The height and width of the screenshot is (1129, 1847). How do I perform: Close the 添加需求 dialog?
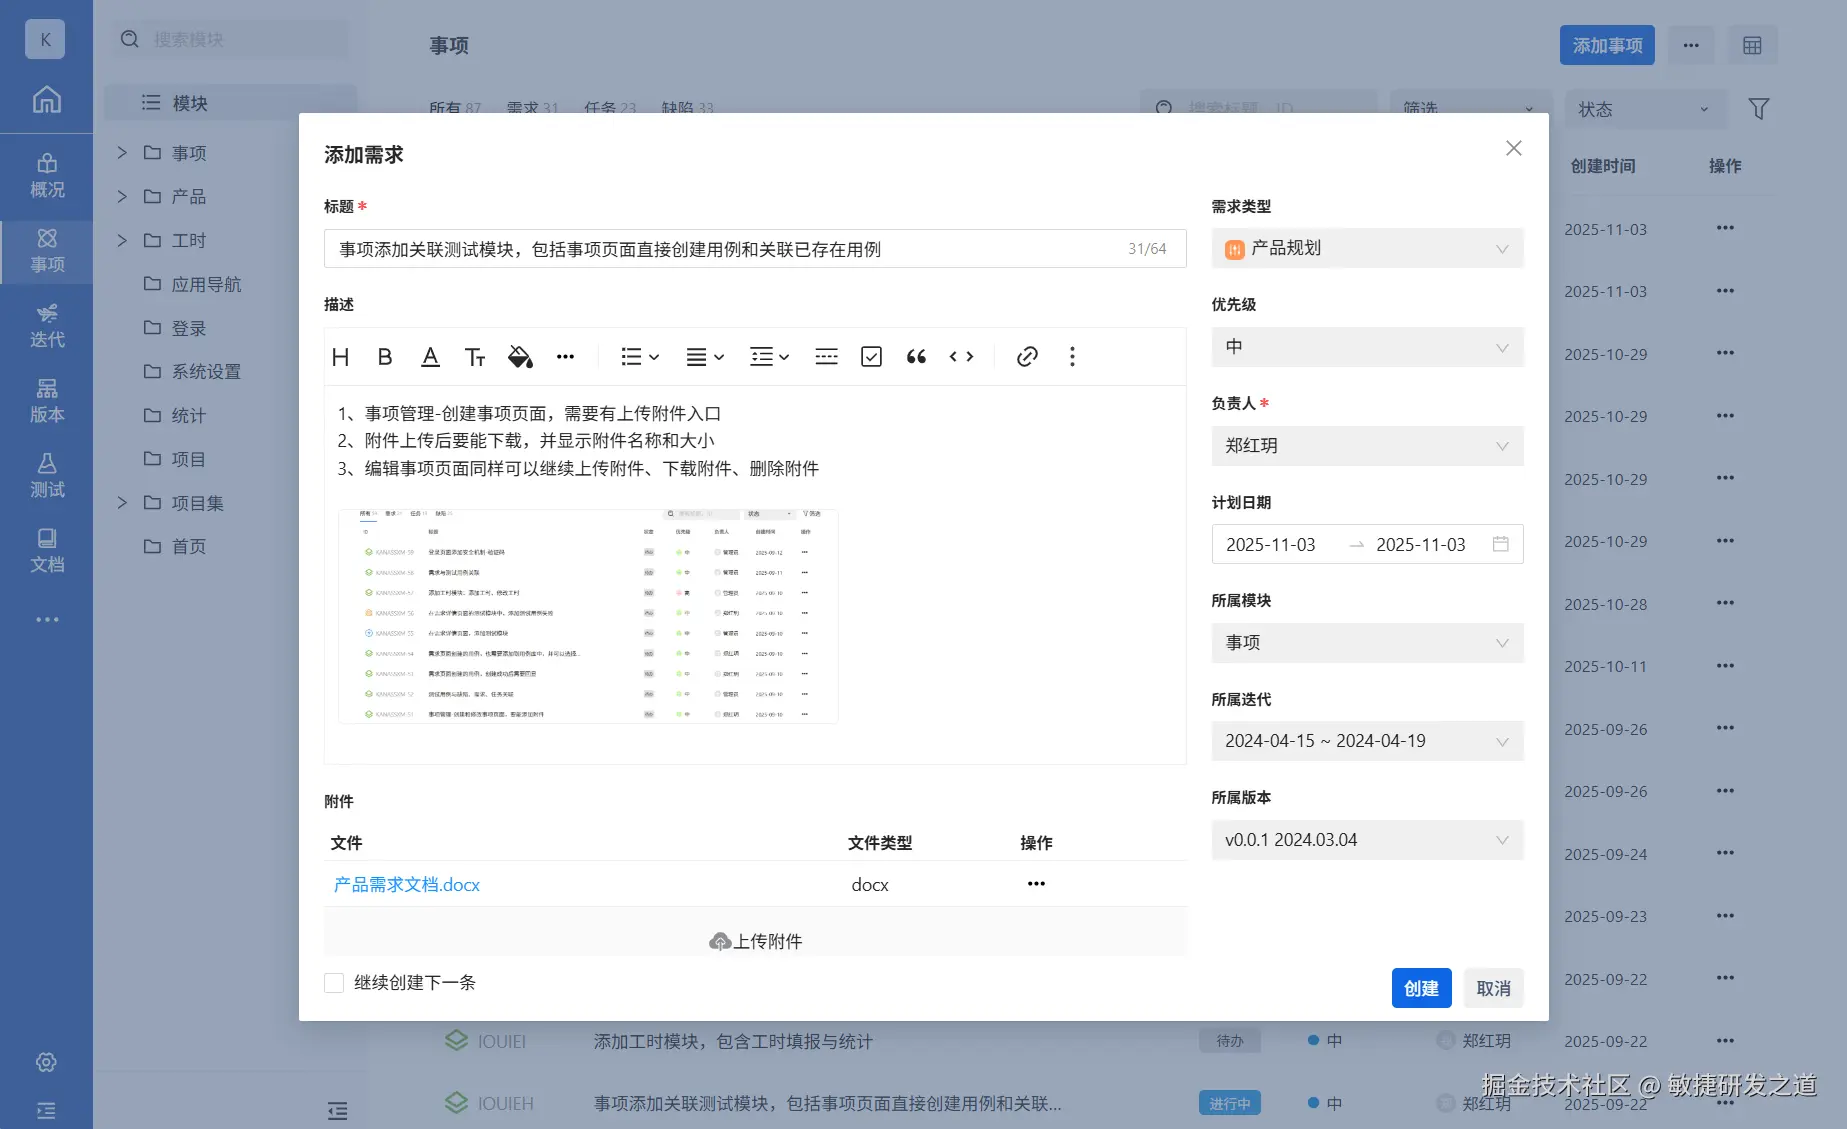point(1514,148)
